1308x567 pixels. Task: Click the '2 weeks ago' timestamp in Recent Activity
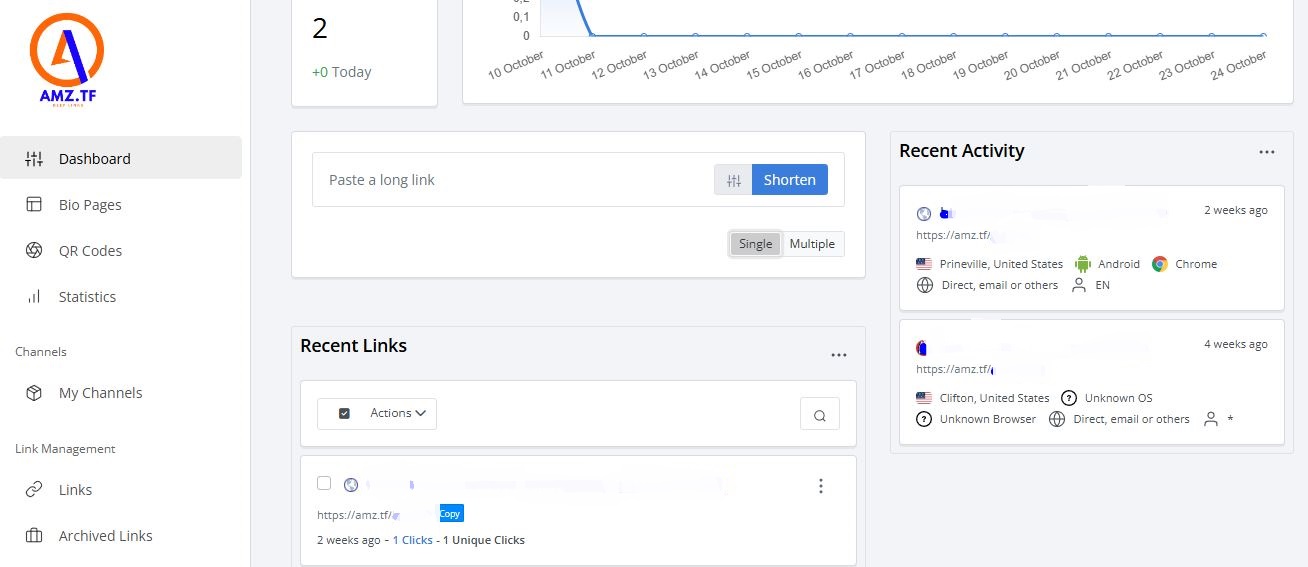pyautogui.click(x=1236, y=210)
